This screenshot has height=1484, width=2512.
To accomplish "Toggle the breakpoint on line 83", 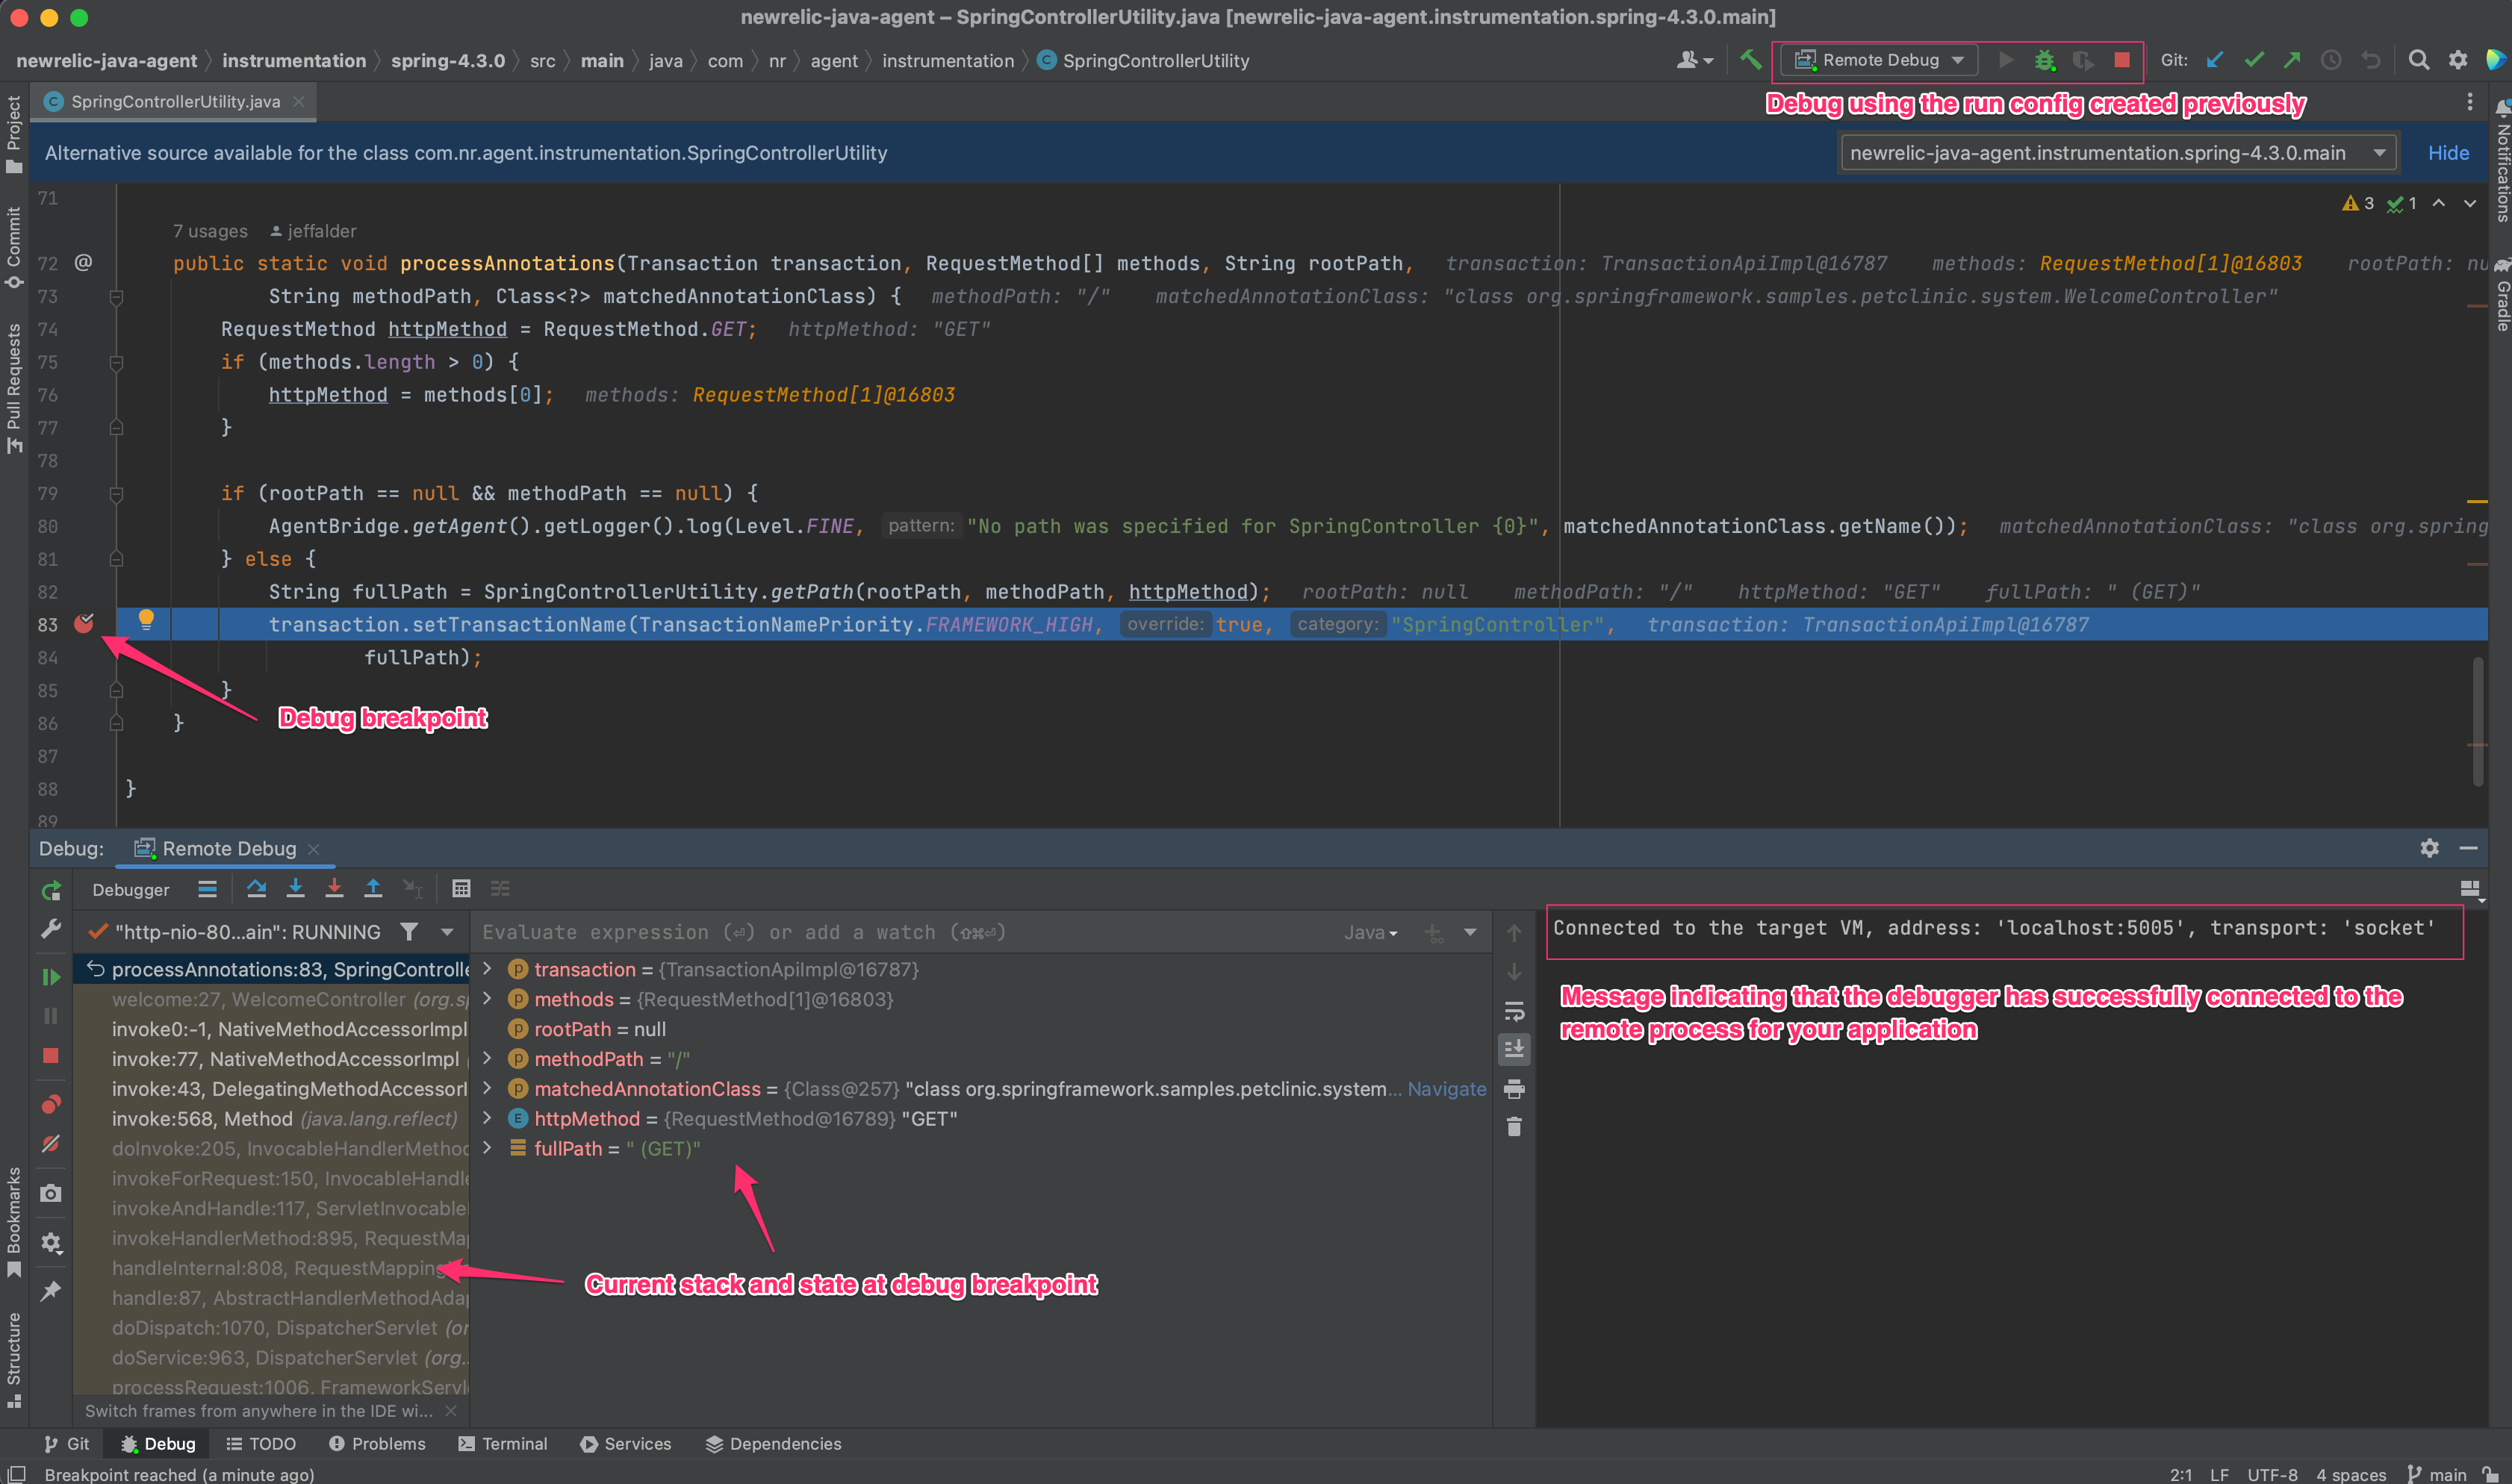I will (x=84, y=624).
